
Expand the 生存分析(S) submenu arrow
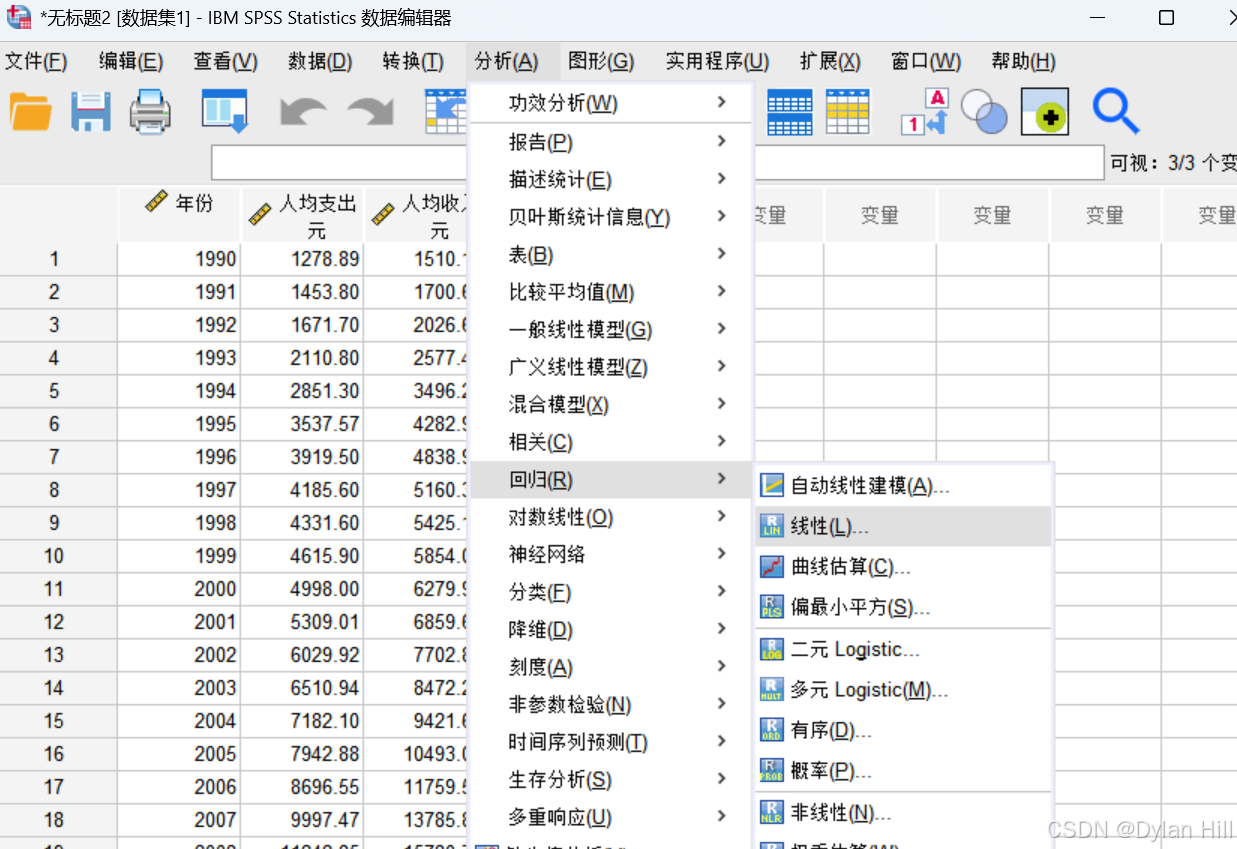[722, 779]
